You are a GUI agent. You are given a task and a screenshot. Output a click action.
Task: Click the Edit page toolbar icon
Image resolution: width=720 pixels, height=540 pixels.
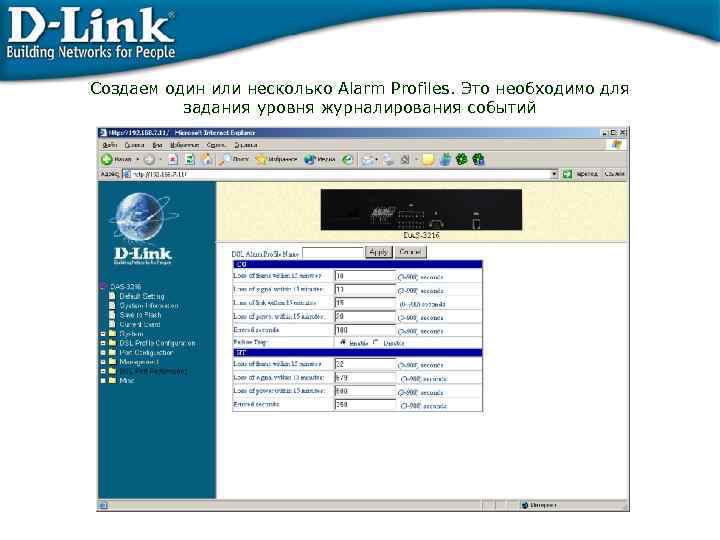405,160
